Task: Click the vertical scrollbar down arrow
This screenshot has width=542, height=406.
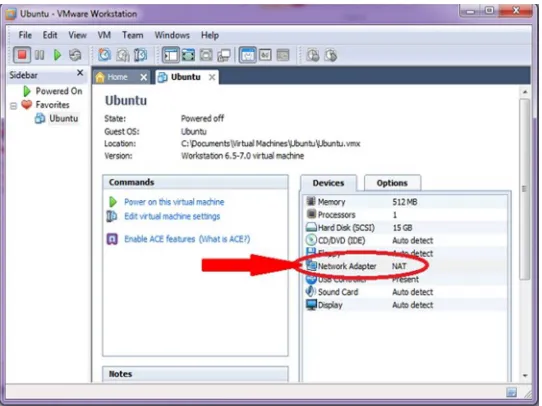Action: click(525, 375)
